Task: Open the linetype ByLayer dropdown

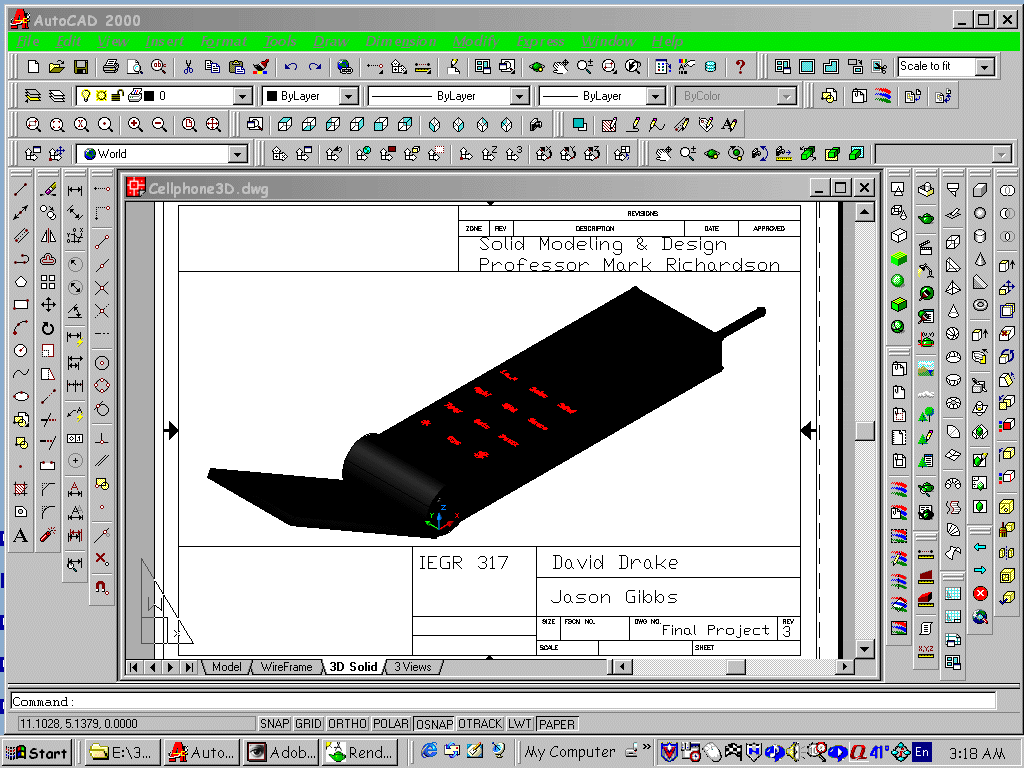Action: 520,97
